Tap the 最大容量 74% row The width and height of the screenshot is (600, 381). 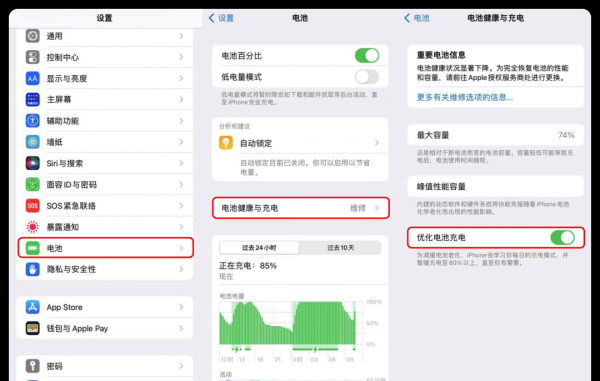point(496,135)
